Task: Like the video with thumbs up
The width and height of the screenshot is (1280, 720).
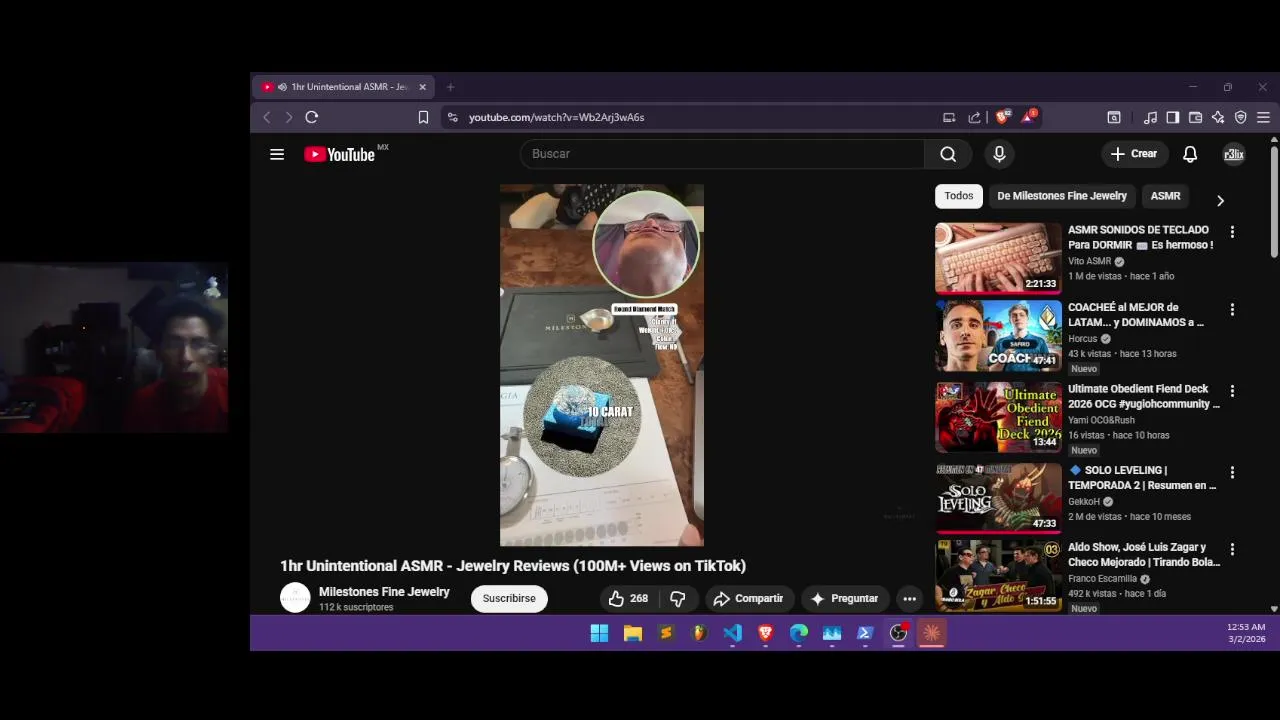Action: [x=628, y=598]
